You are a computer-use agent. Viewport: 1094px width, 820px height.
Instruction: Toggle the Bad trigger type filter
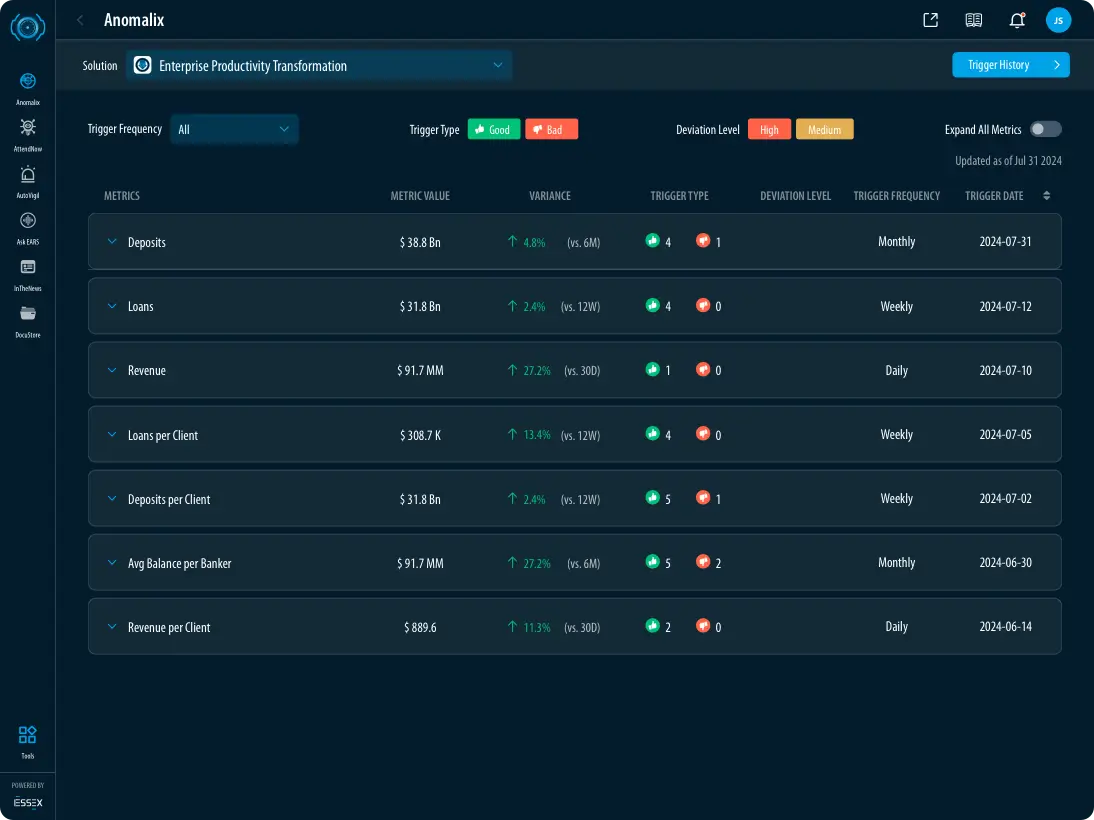551,129
